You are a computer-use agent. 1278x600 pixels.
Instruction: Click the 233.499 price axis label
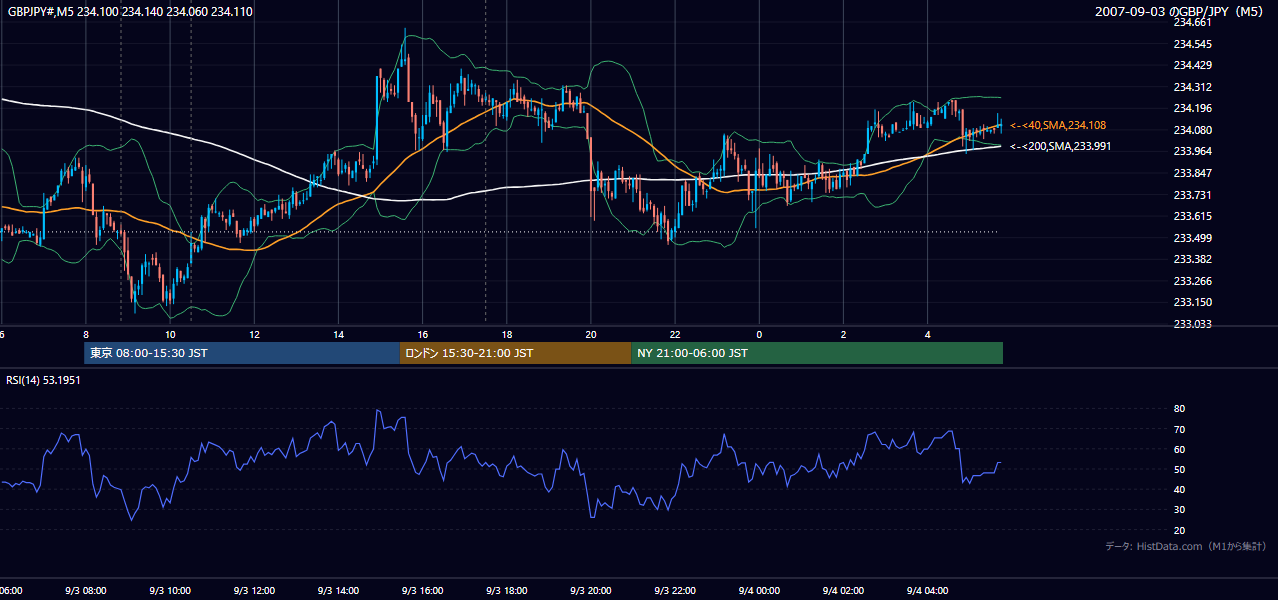pos(1192,238)
